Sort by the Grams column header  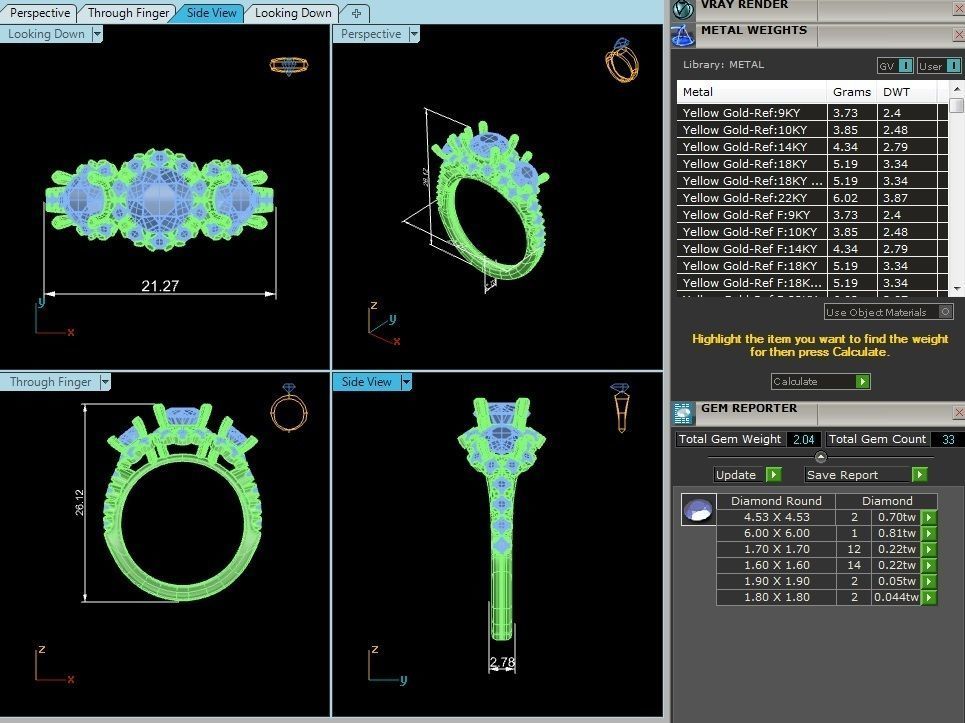[x=852, y=92]
